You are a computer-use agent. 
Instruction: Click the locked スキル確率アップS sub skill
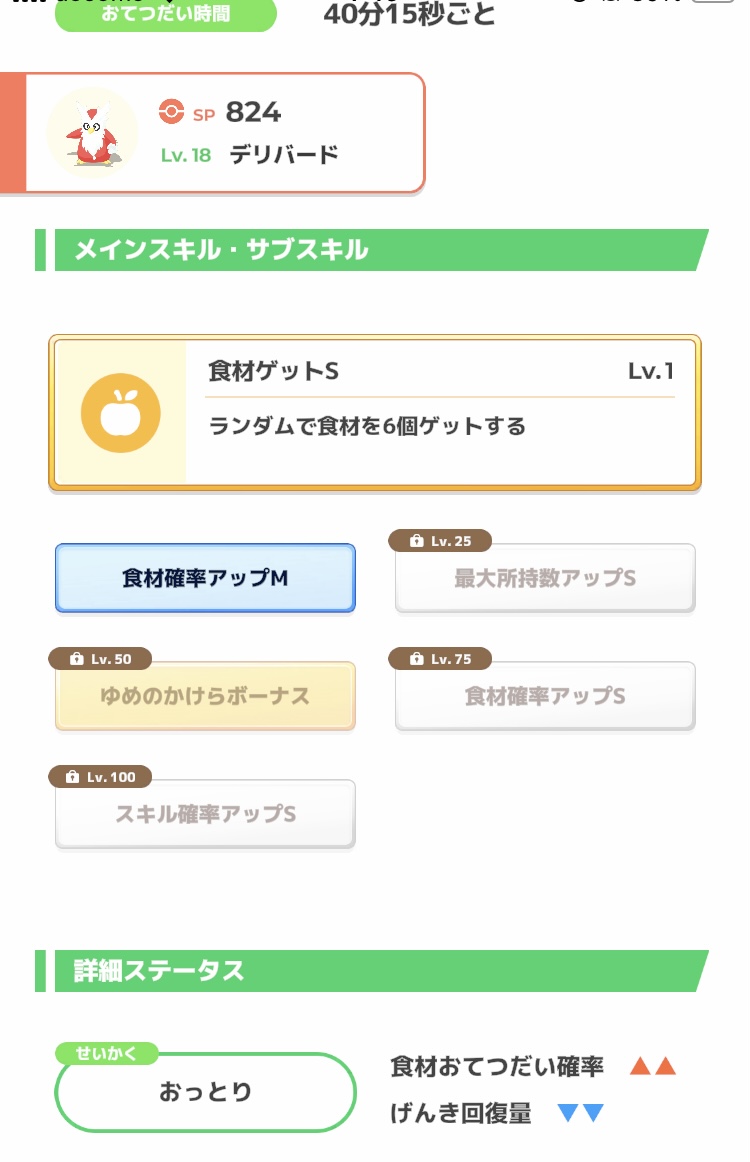click(205, 814)
